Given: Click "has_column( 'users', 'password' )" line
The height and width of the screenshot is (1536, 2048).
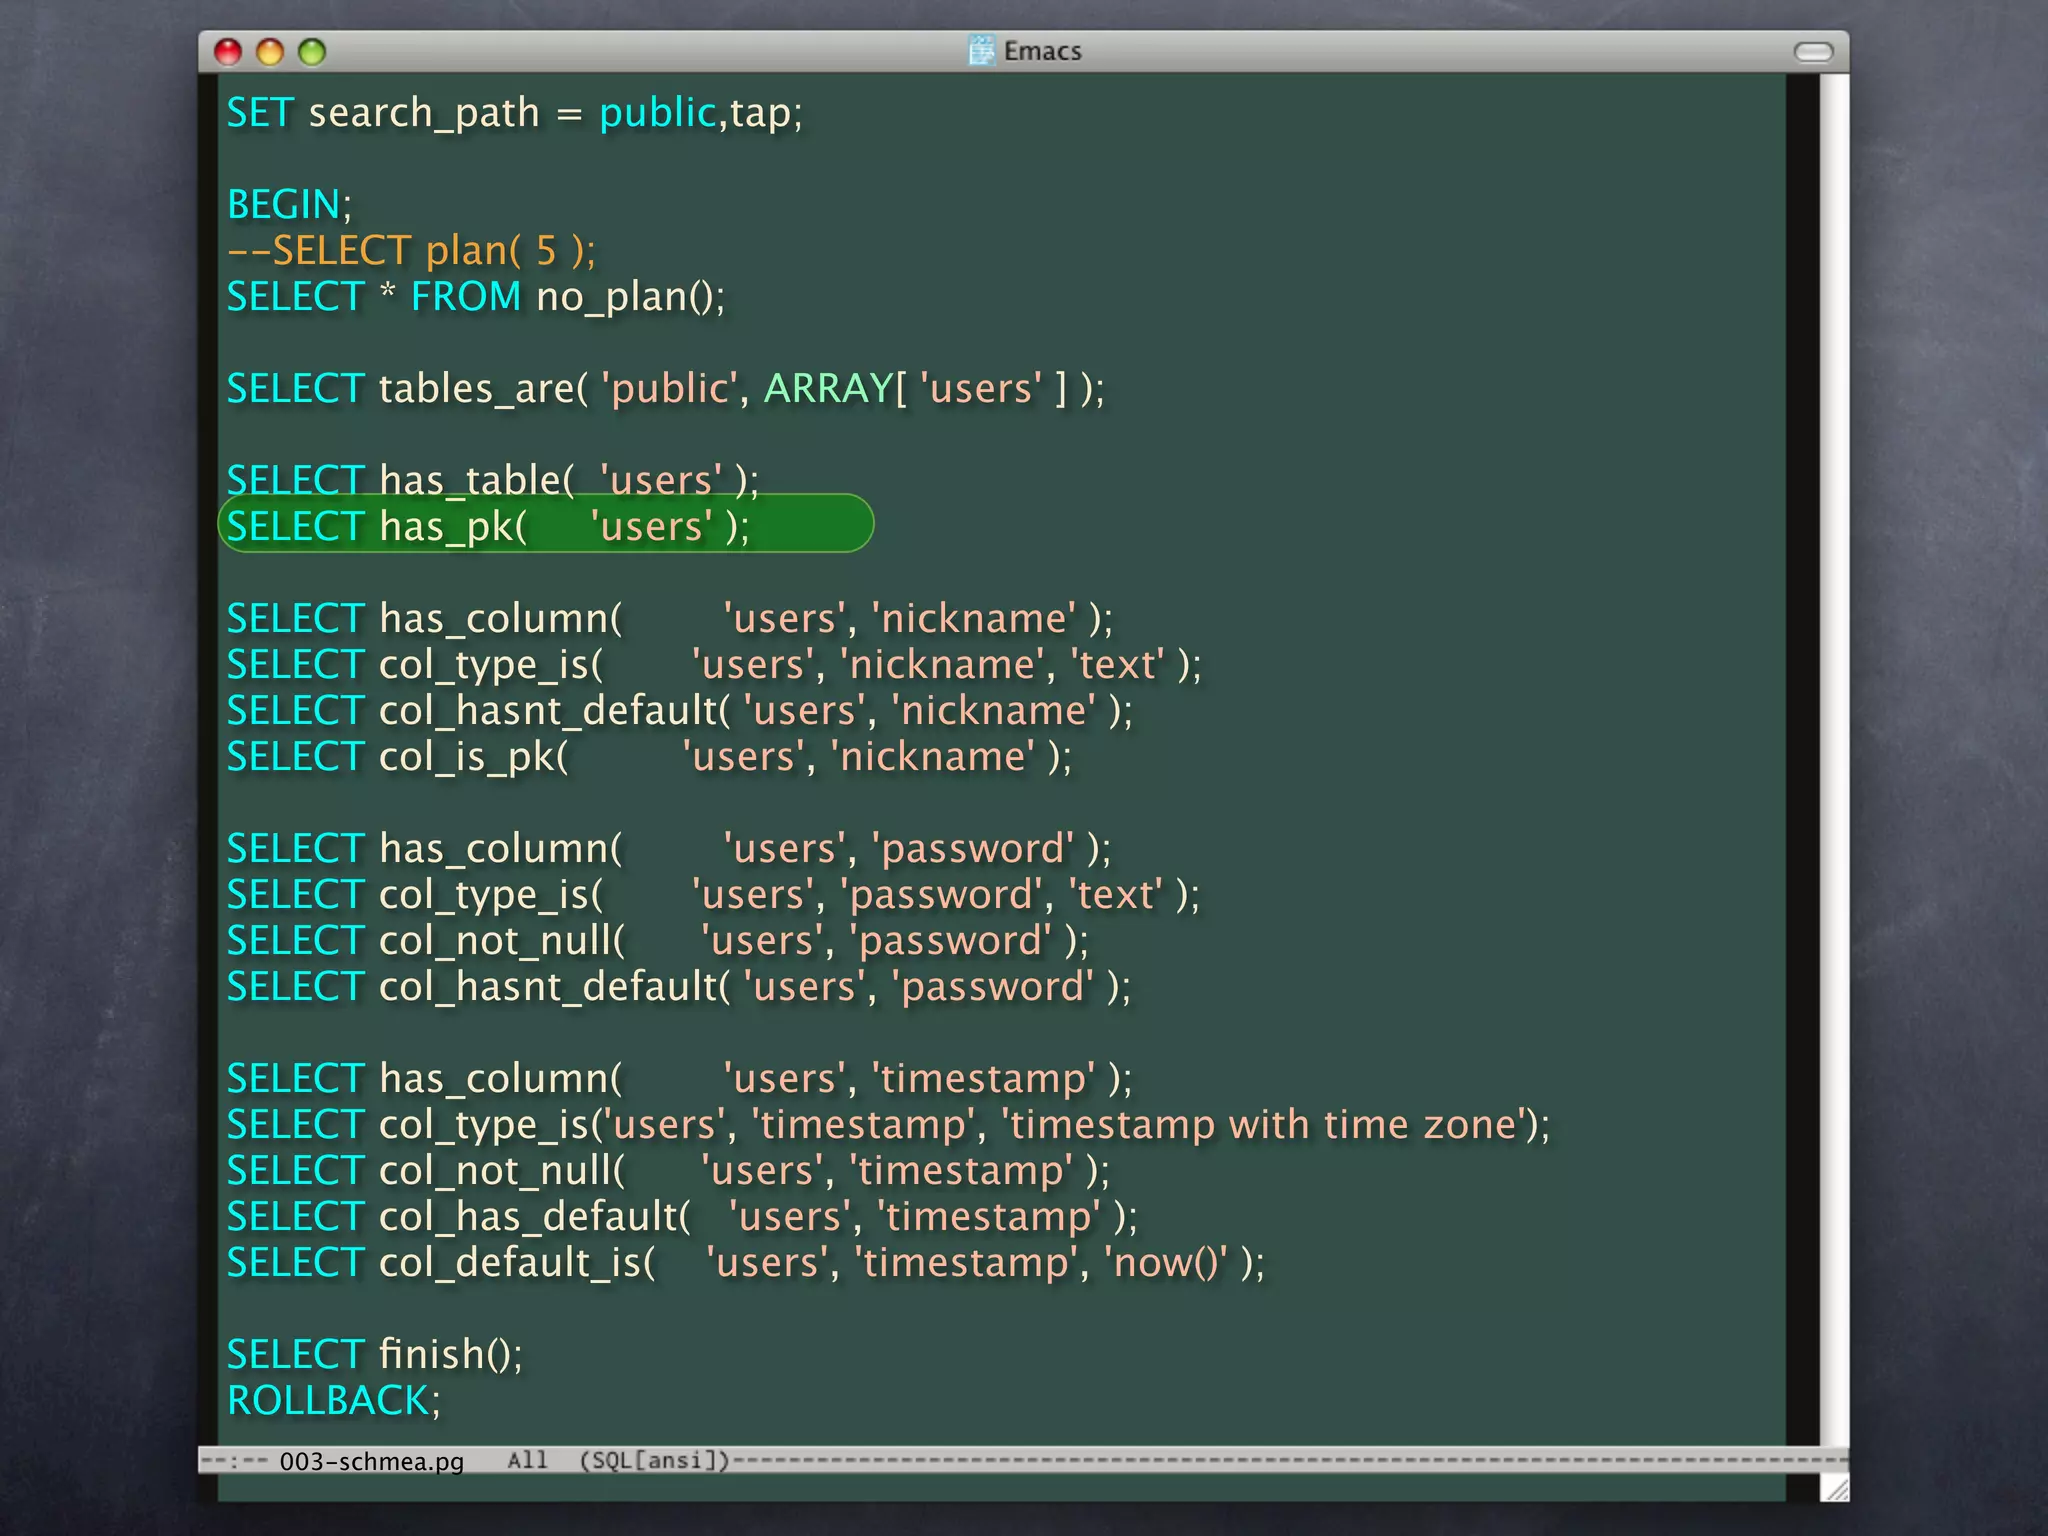Looking at the screenshot, I should click(669, 849).
